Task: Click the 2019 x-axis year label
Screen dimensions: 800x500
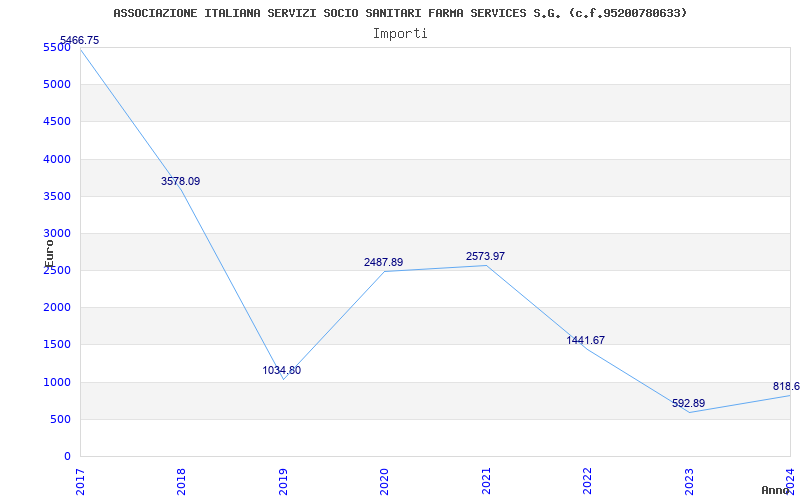Action: pyautogui.click(x=283, y=481)
